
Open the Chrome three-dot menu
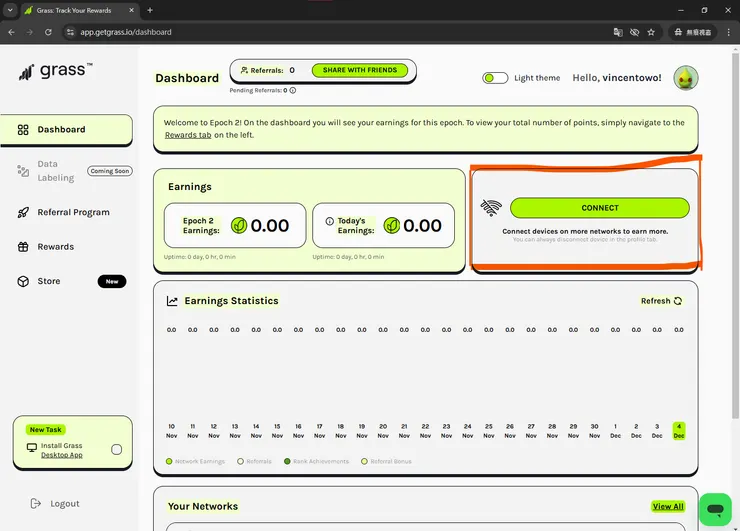pyautogui.click(x=729, y=32)
